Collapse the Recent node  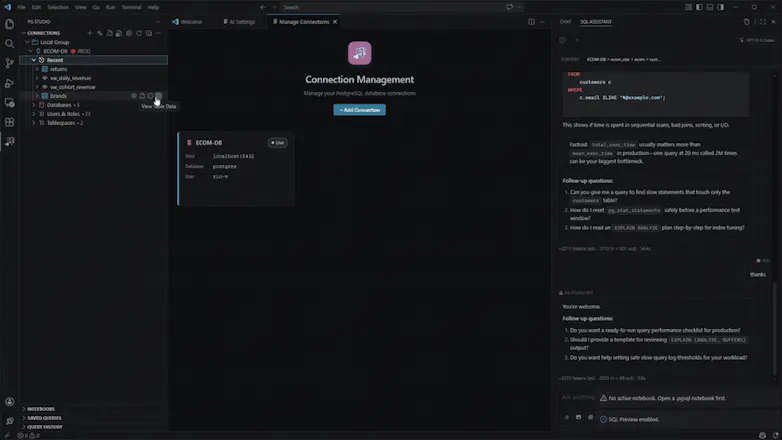34,60
